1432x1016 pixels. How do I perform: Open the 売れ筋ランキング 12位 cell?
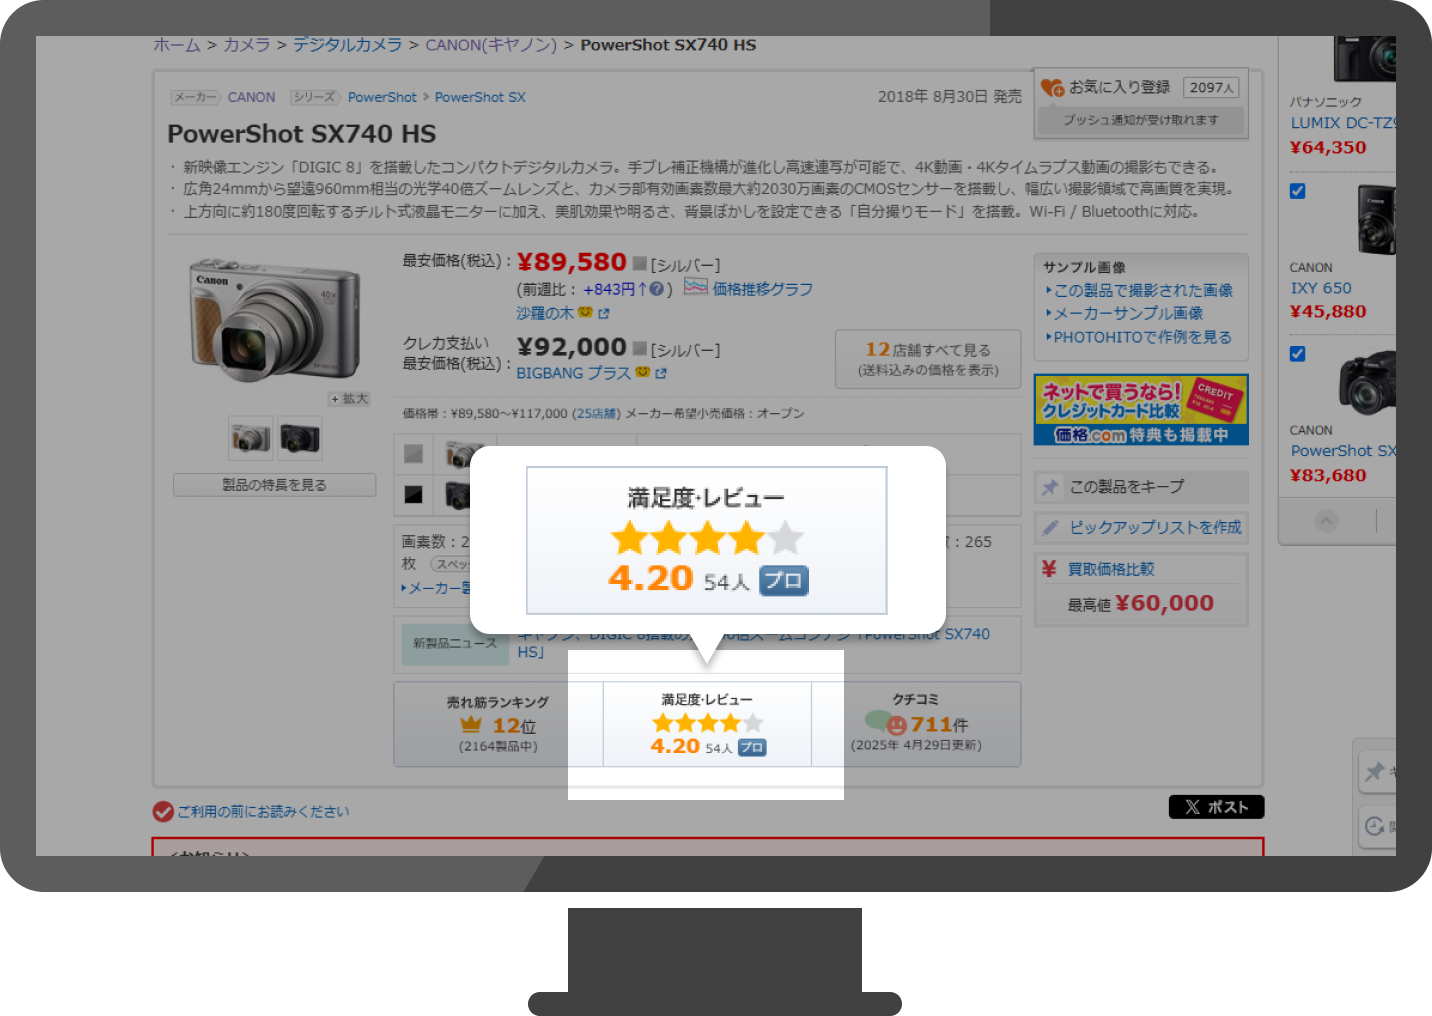tap(498, 725)
